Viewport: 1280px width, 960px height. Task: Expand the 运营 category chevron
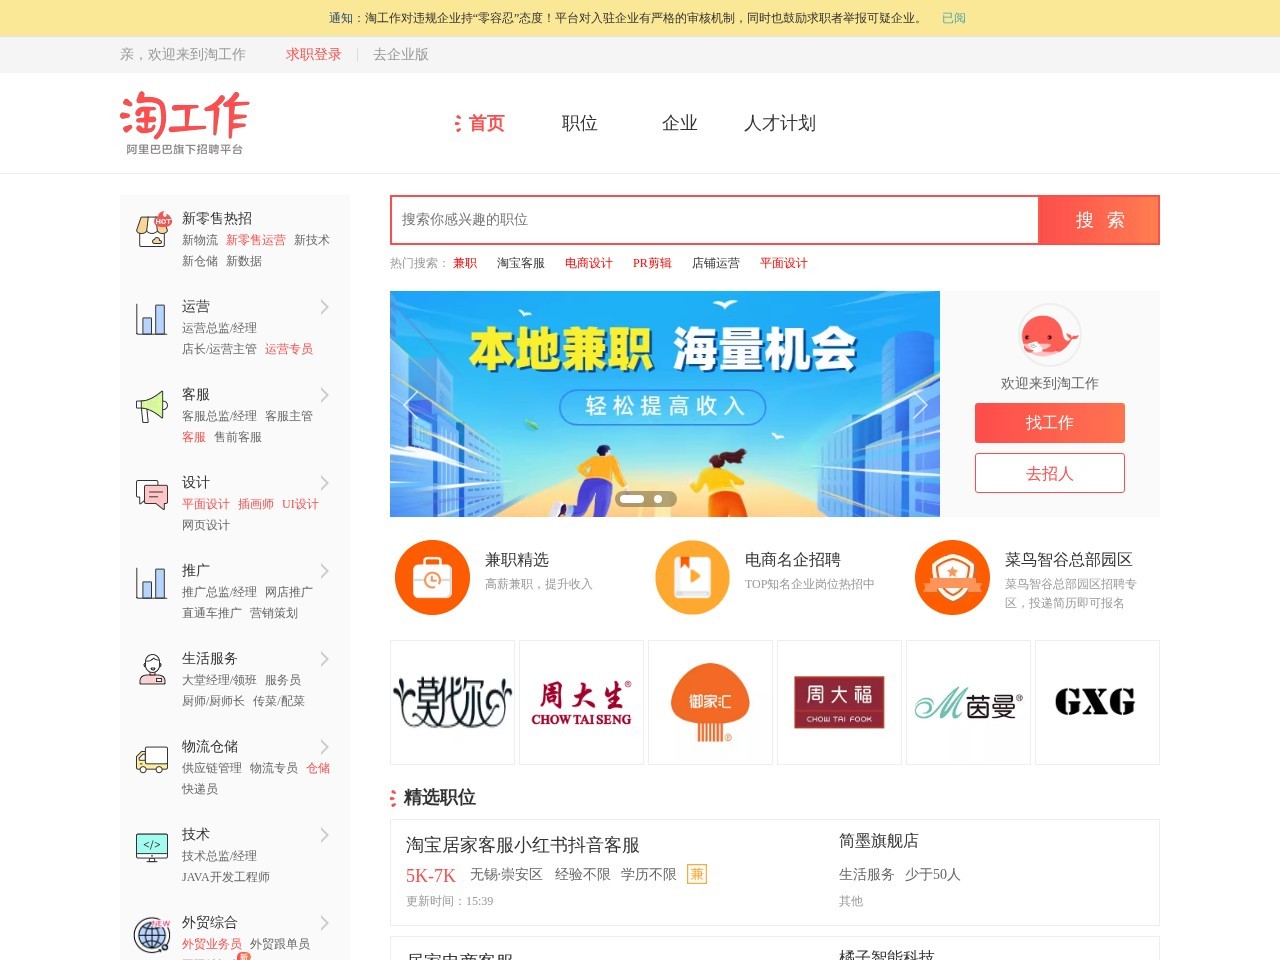coord(324,307)
